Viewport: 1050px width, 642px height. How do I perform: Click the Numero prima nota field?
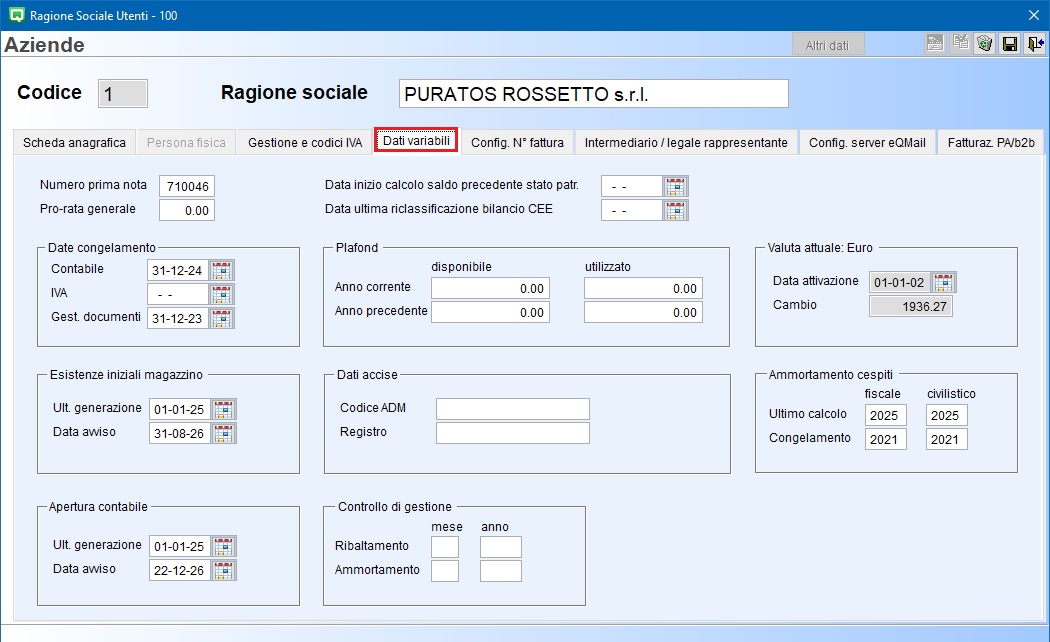(187, 186)
